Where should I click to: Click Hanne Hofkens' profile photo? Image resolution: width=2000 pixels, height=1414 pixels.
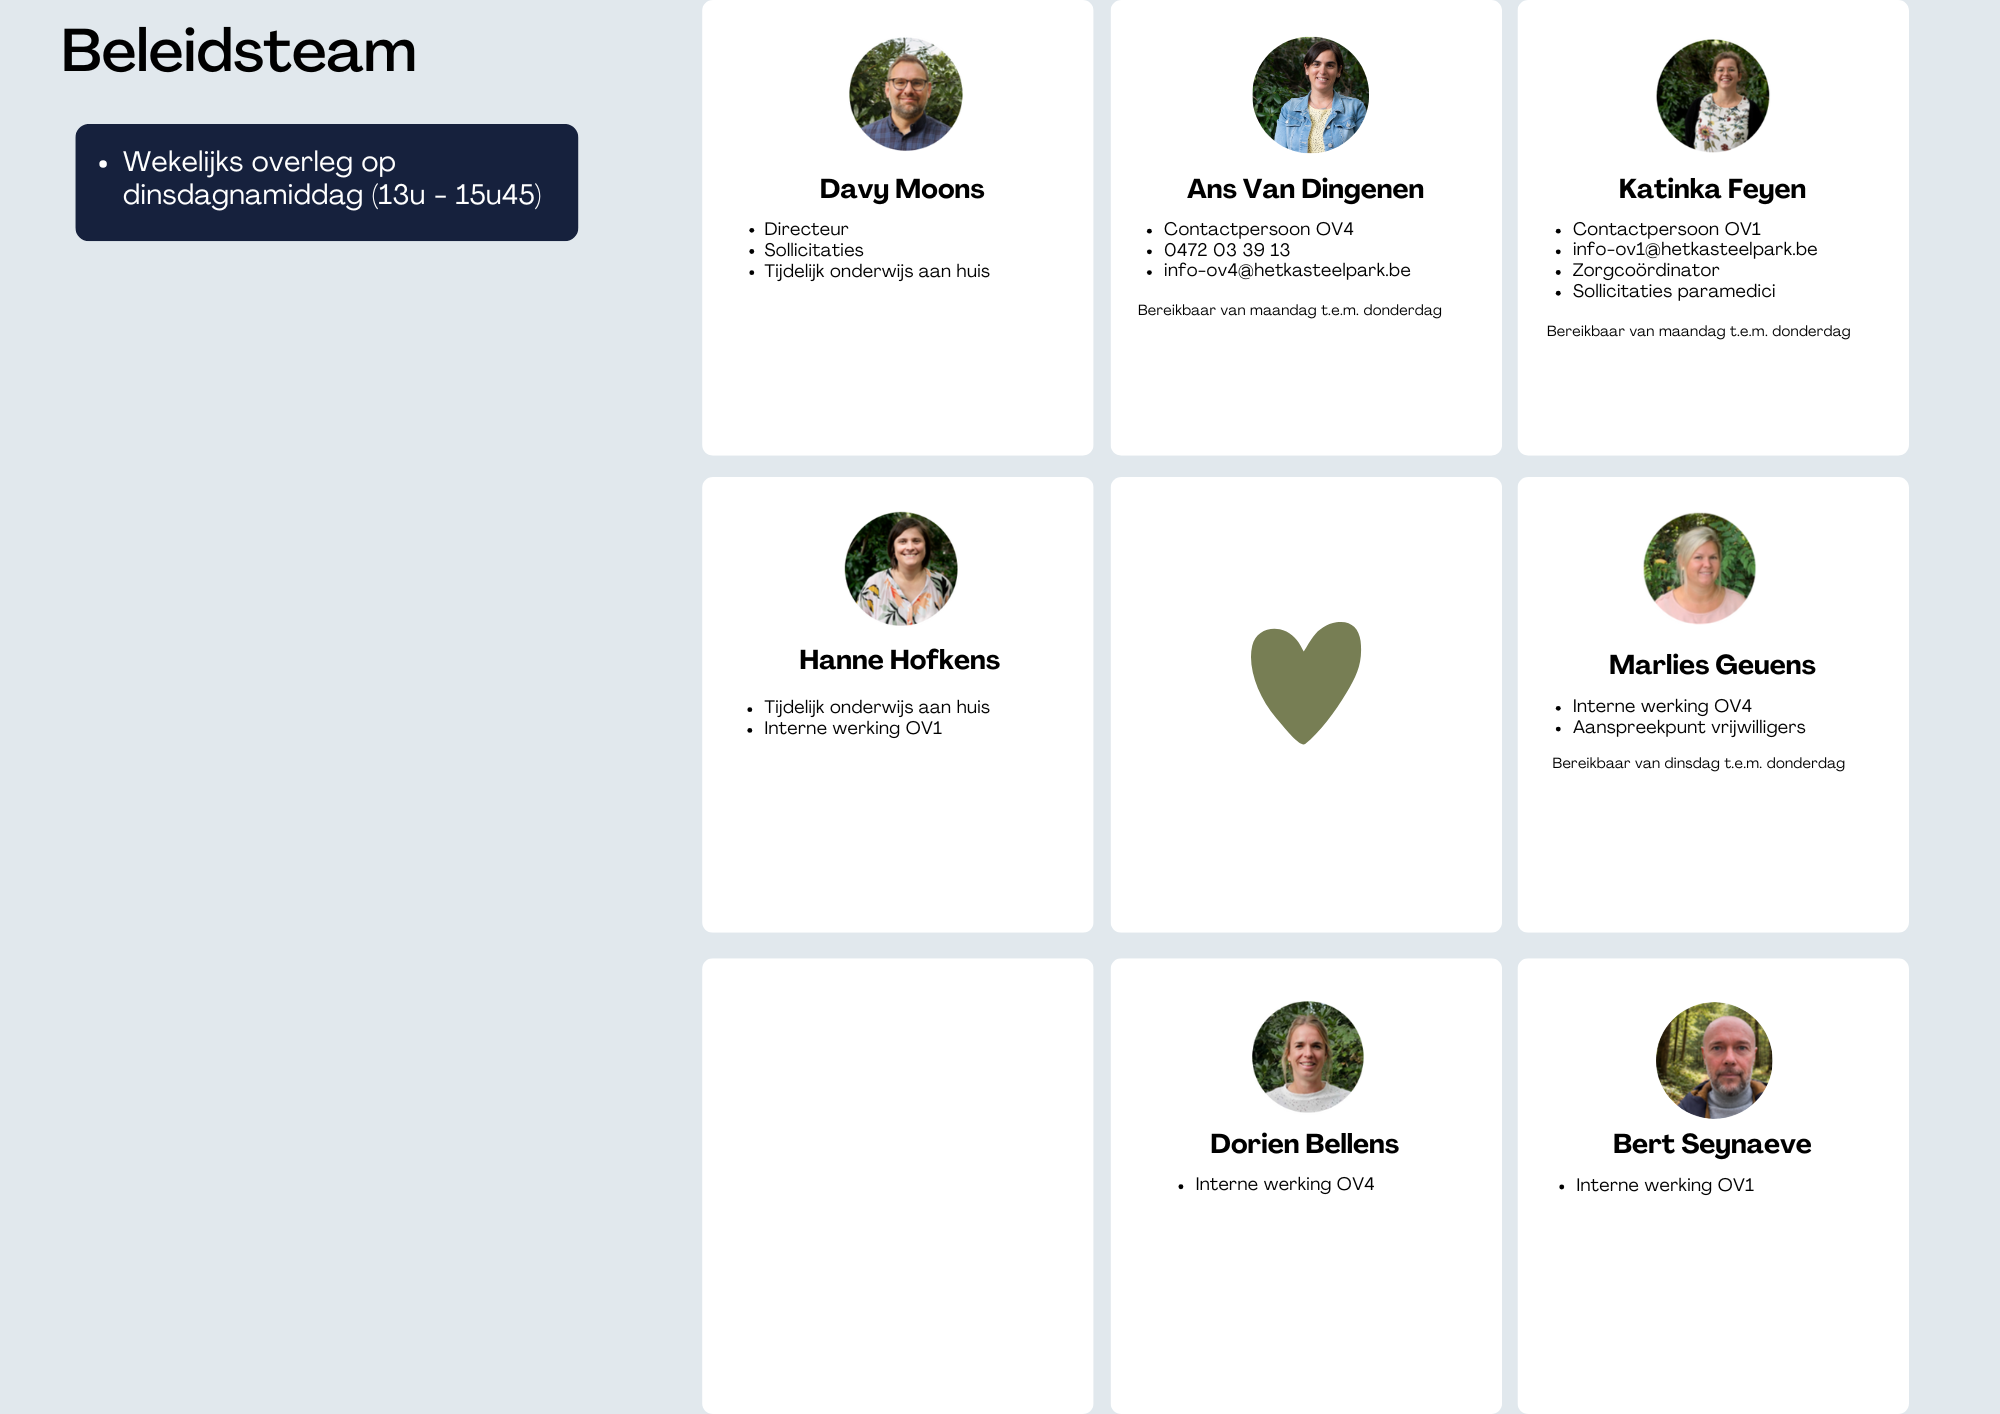pos(901,569)
